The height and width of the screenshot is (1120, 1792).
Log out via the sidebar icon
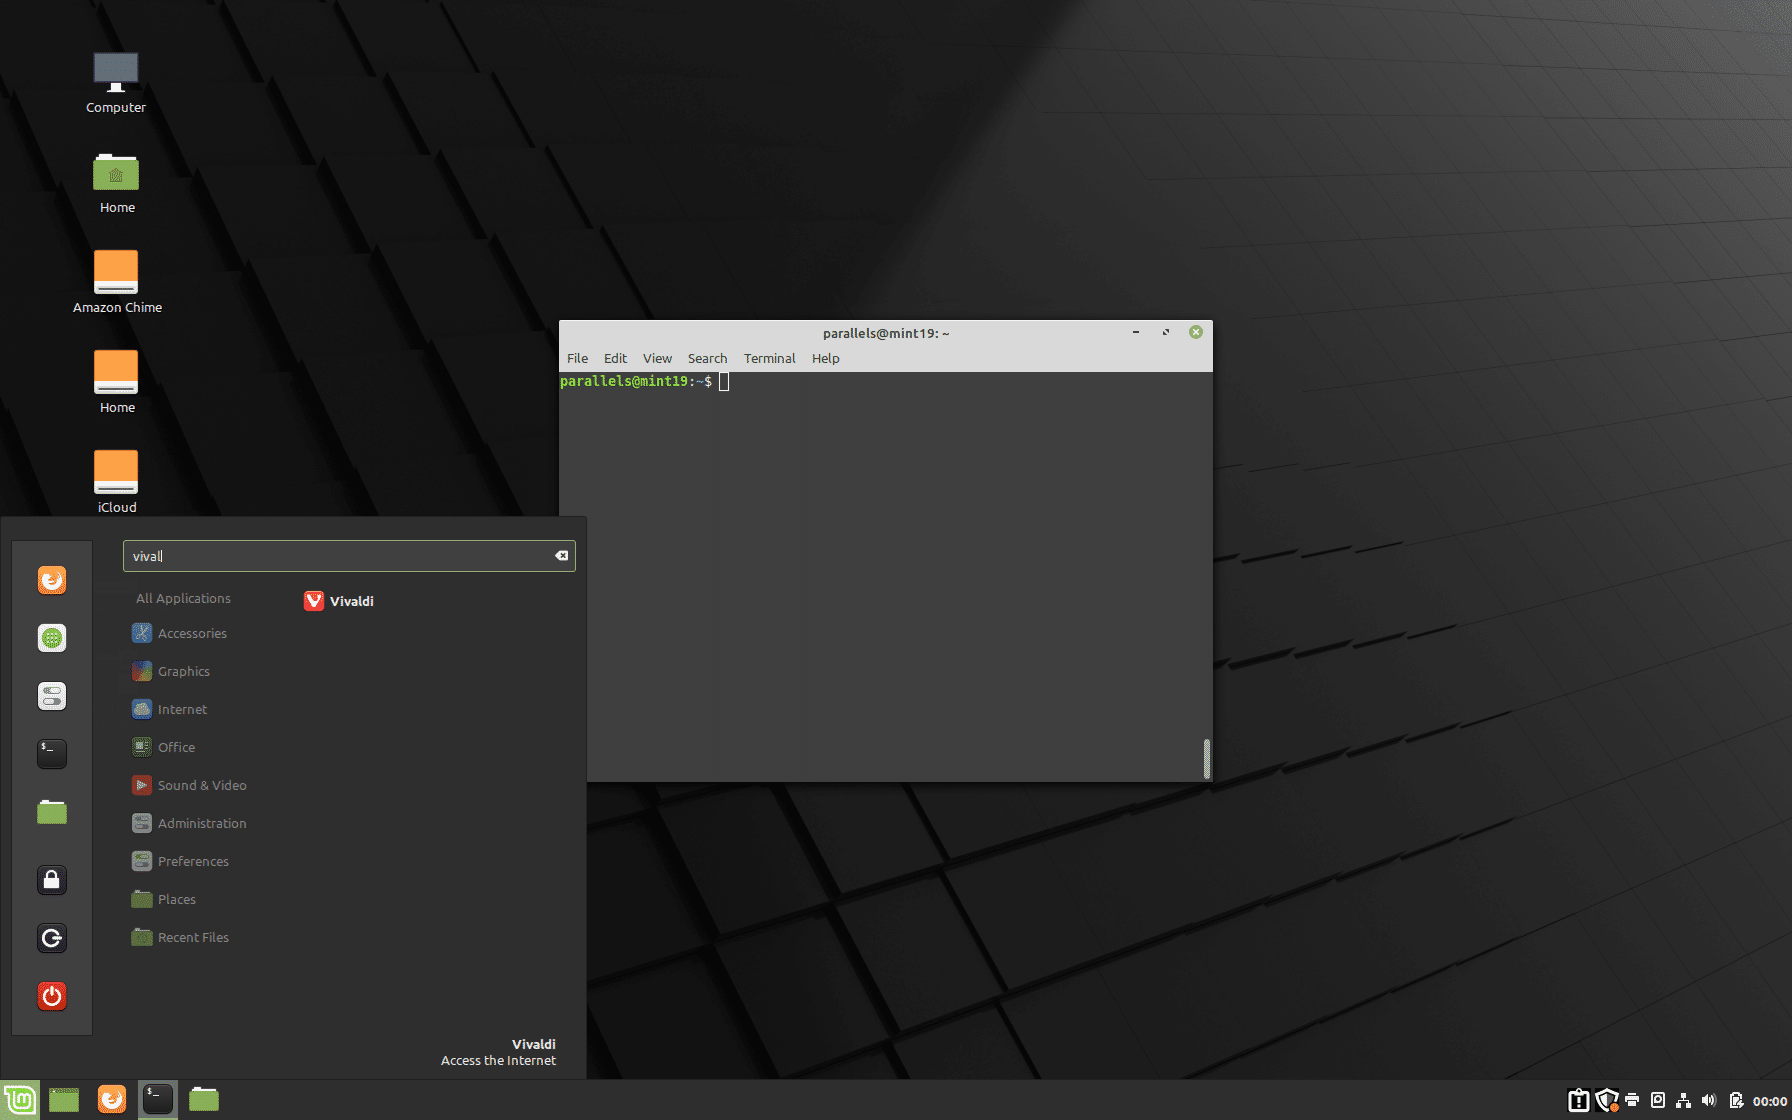[51, 938]
